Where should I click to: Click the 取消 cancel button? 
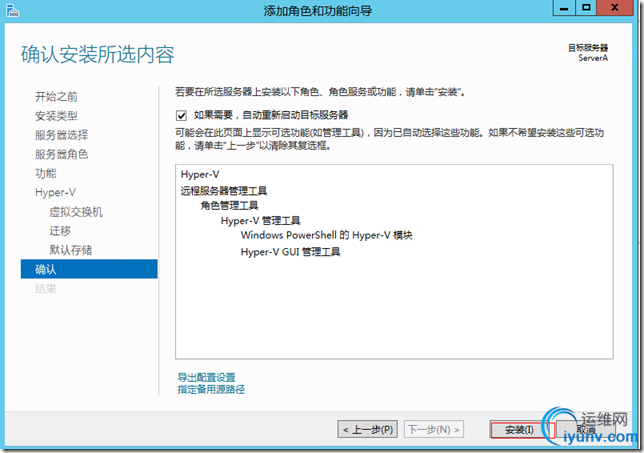click(586, 430)
